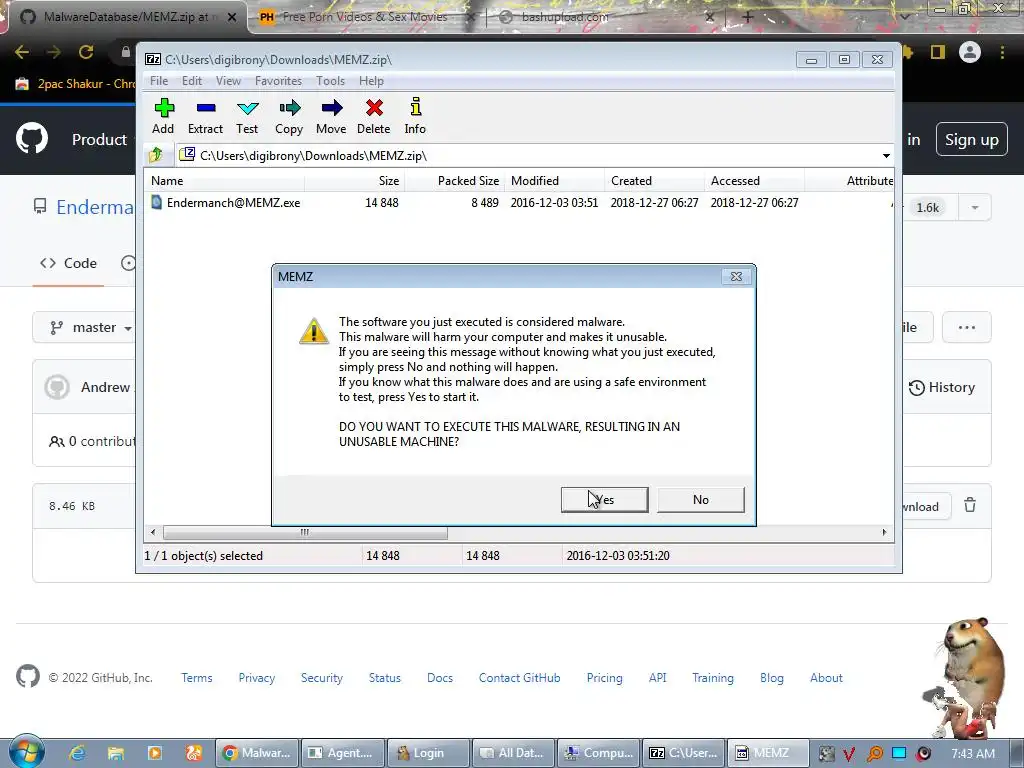
Task: Click the left scroll arrow in 7-Zip
Action: coord(153,532)
